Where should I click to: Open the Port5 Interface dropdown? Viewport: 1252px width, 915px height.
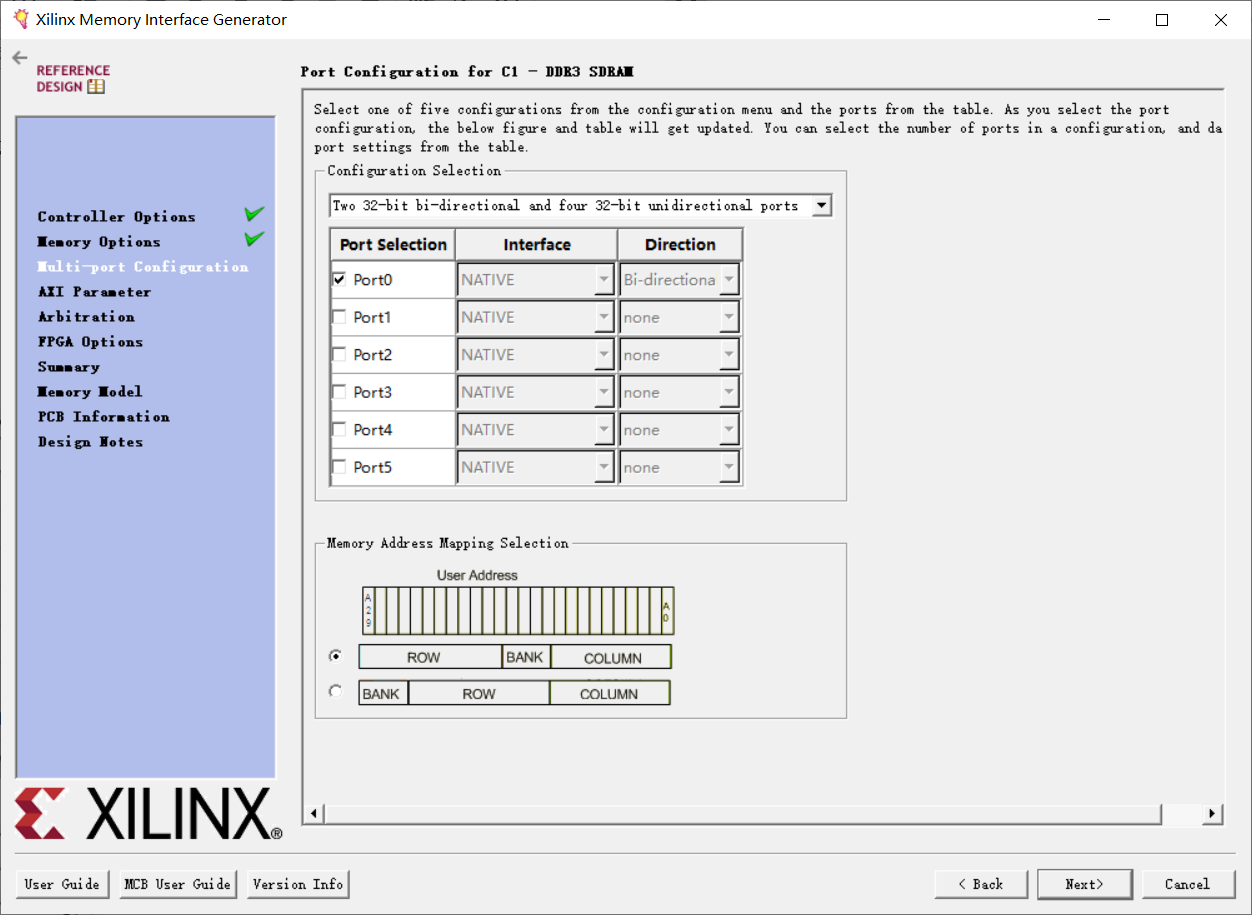pos(536,467)
